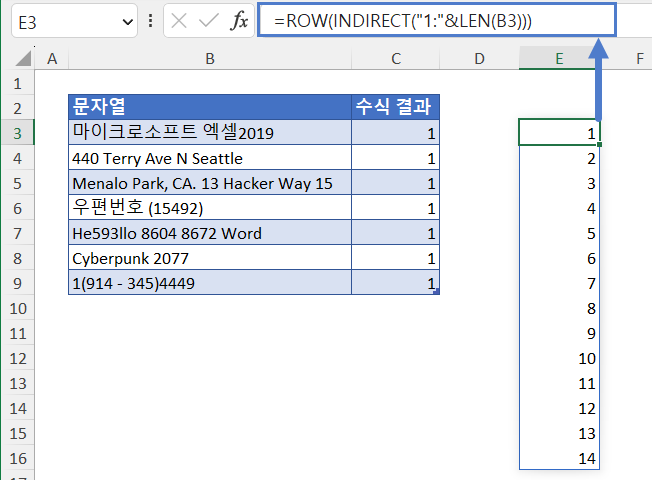Select row 9 header
Image resolution: width=652 pixels, height=480 pixels.
[x=17, y=283]
